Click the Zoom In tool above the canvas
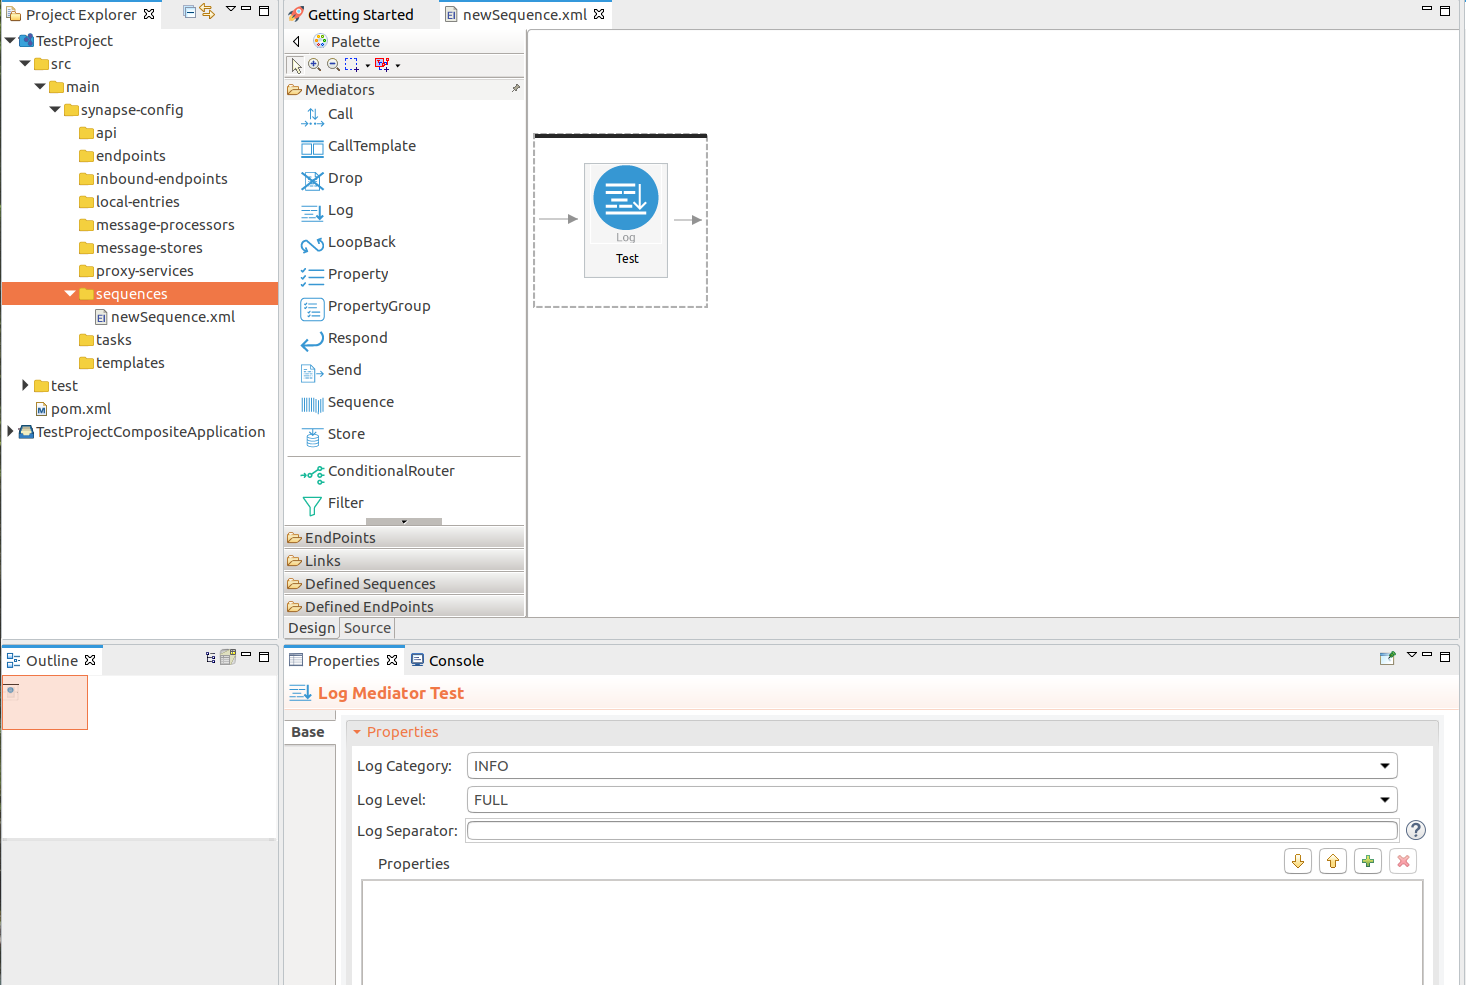The image size is (1466, 985). pos(314,64)
